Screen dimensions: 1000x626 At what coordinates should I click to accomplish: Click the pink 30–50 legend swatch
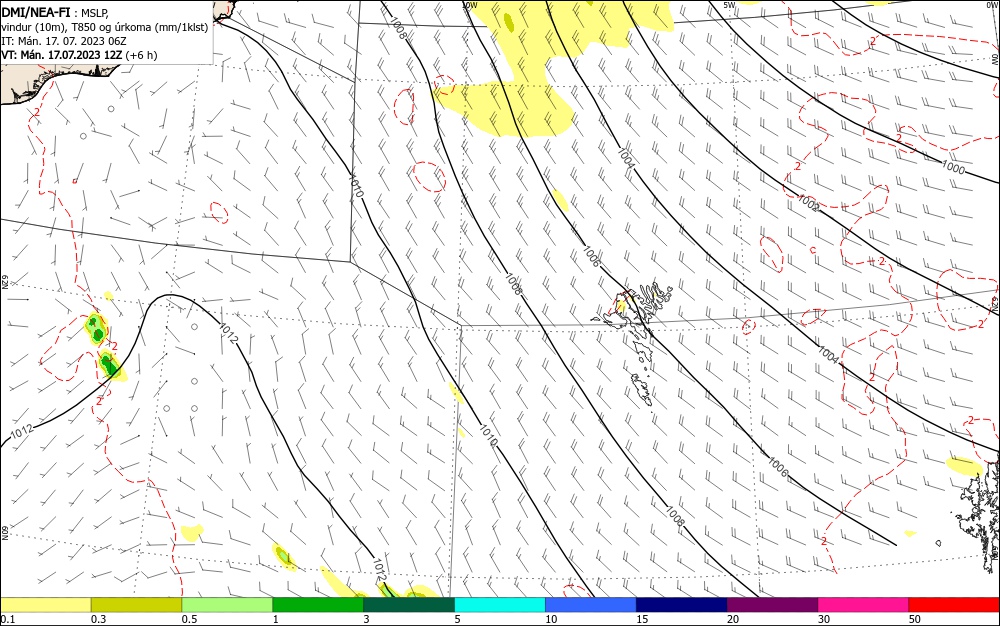(864, 605)
